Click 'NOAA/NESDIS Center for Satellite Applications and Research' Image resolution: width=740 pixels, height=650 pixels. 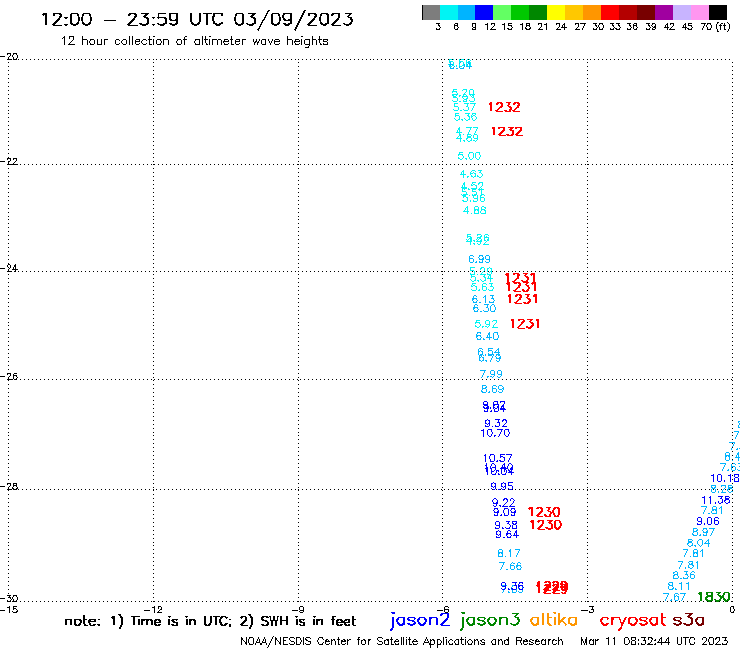(x=402, y=641)
